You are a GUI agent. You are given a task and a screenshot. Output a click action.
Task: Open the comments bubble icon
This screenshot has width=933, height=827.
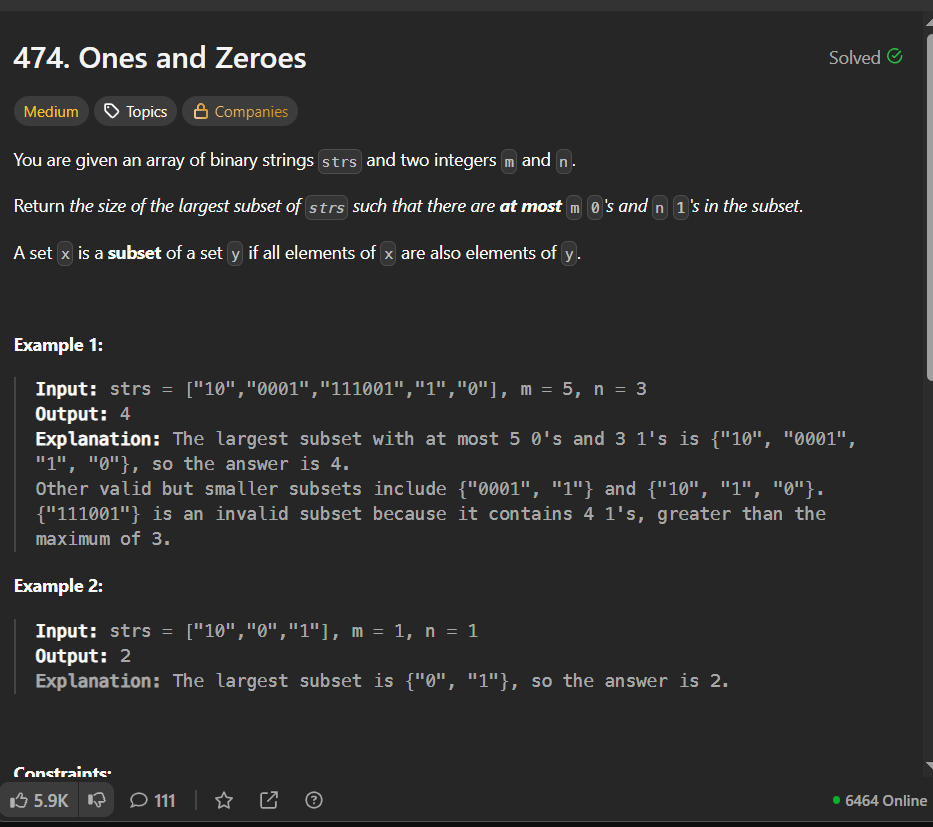139,800
